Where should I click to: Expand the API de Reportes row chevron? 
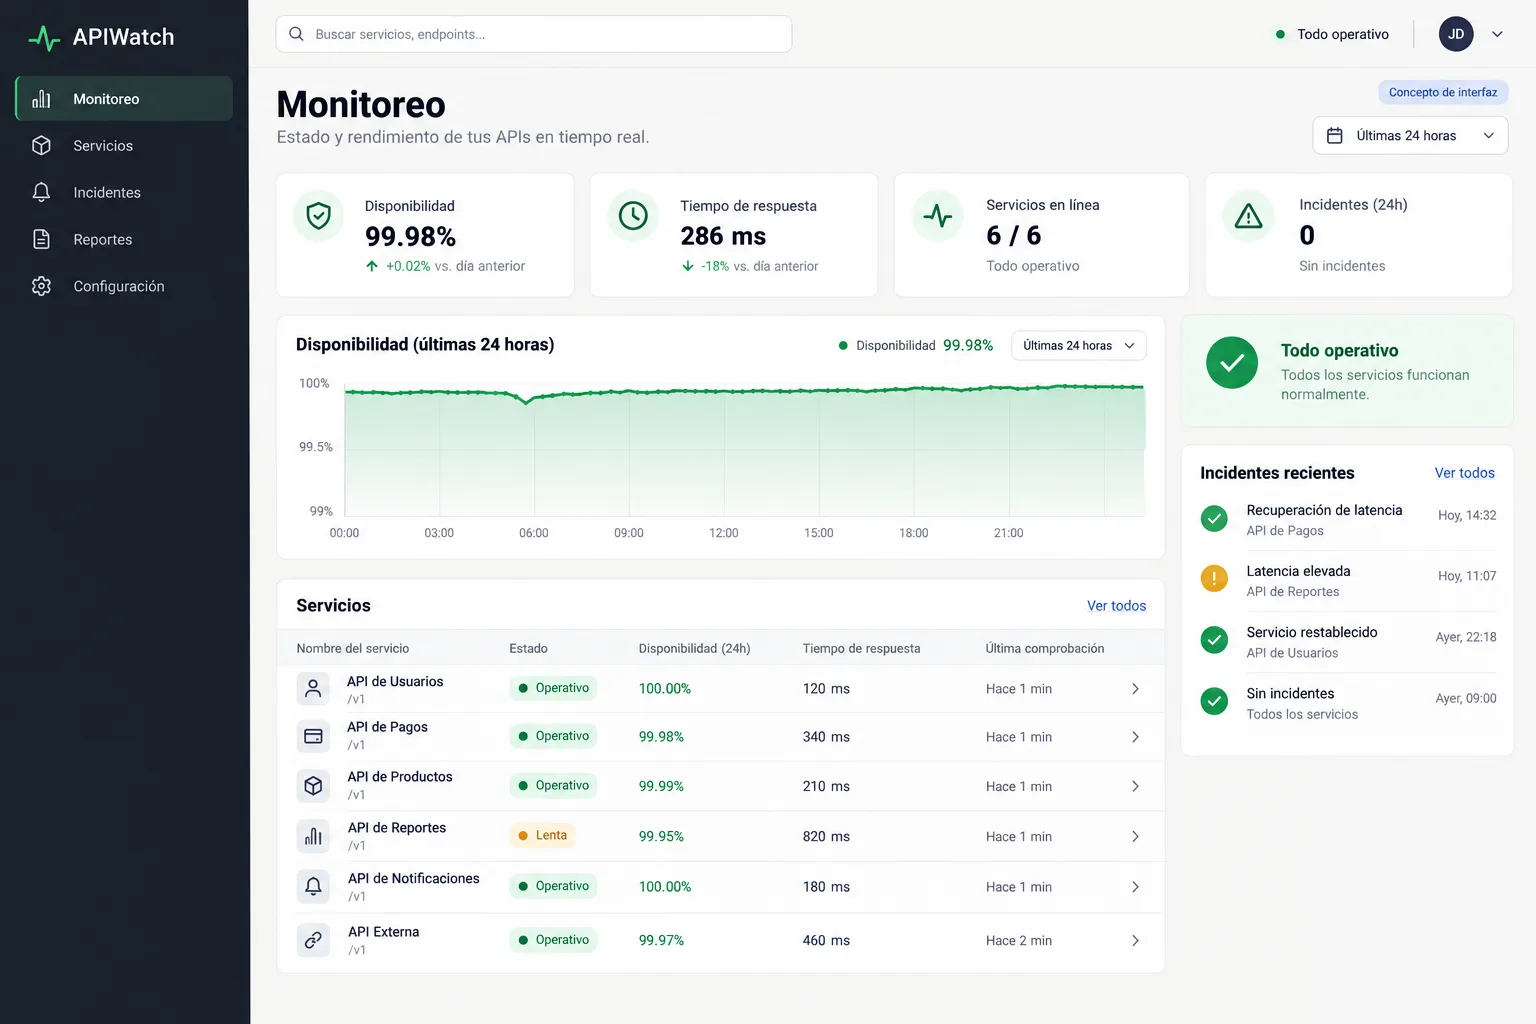(x=1135, y=836)
